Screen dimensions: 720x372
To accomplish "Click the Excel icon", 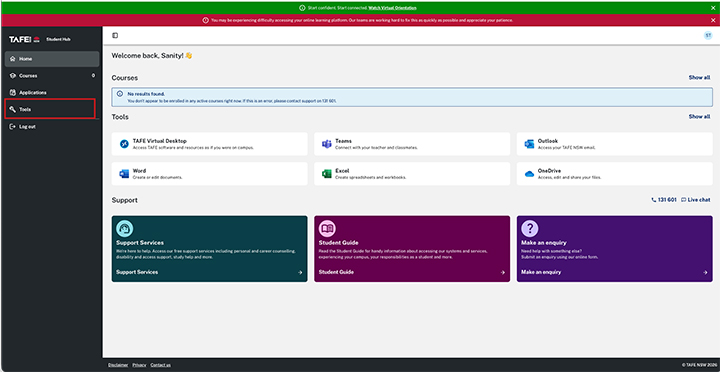I will click(326, 174).
